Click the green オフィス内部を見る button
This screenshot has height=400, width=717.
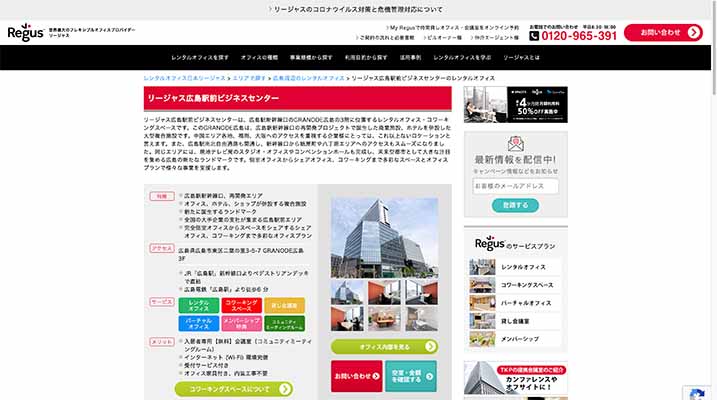click(384, 347)
